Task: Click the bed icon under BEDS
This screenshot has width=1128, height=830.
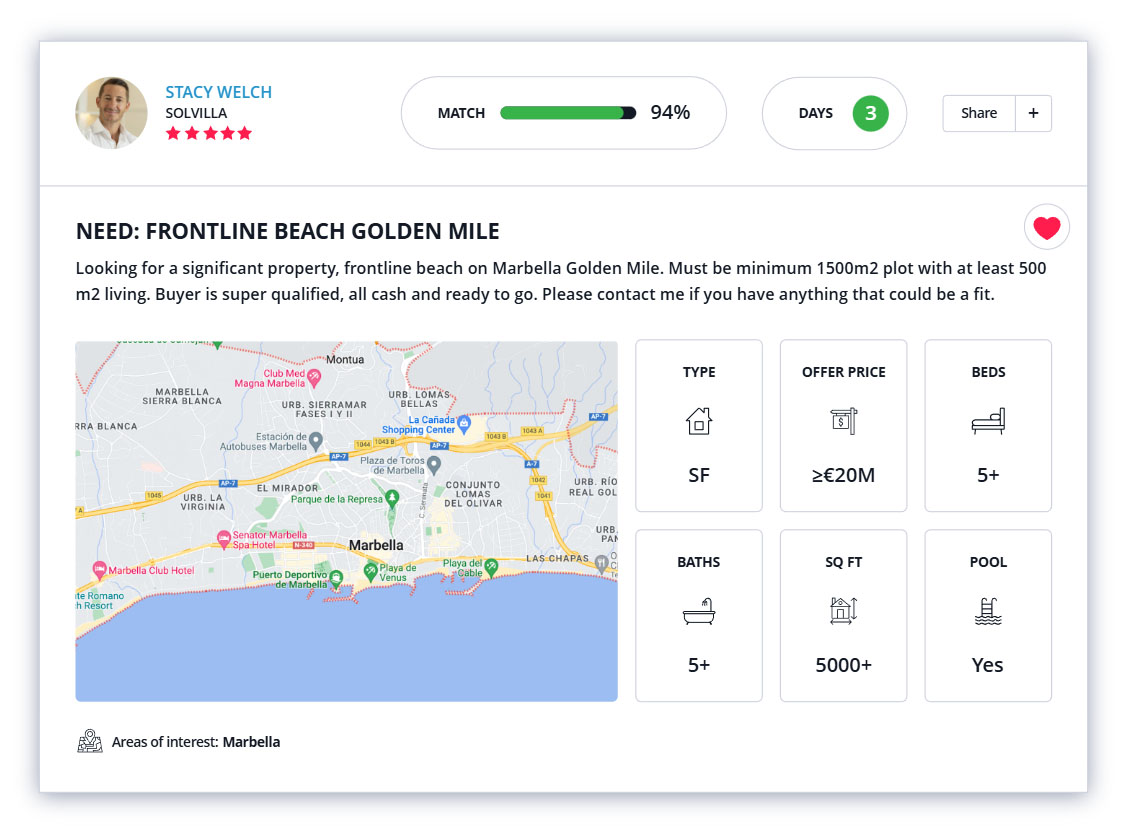Action: [988, 421]
